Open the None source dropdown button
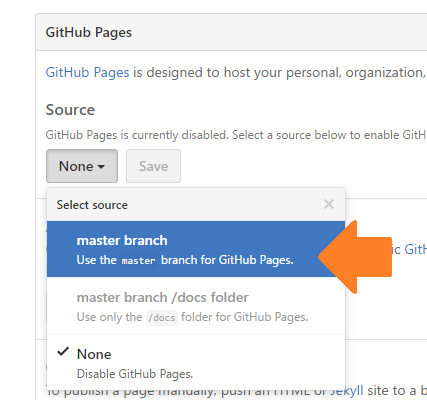The height and width of the screenshot is (400, 427). (82, 166)
